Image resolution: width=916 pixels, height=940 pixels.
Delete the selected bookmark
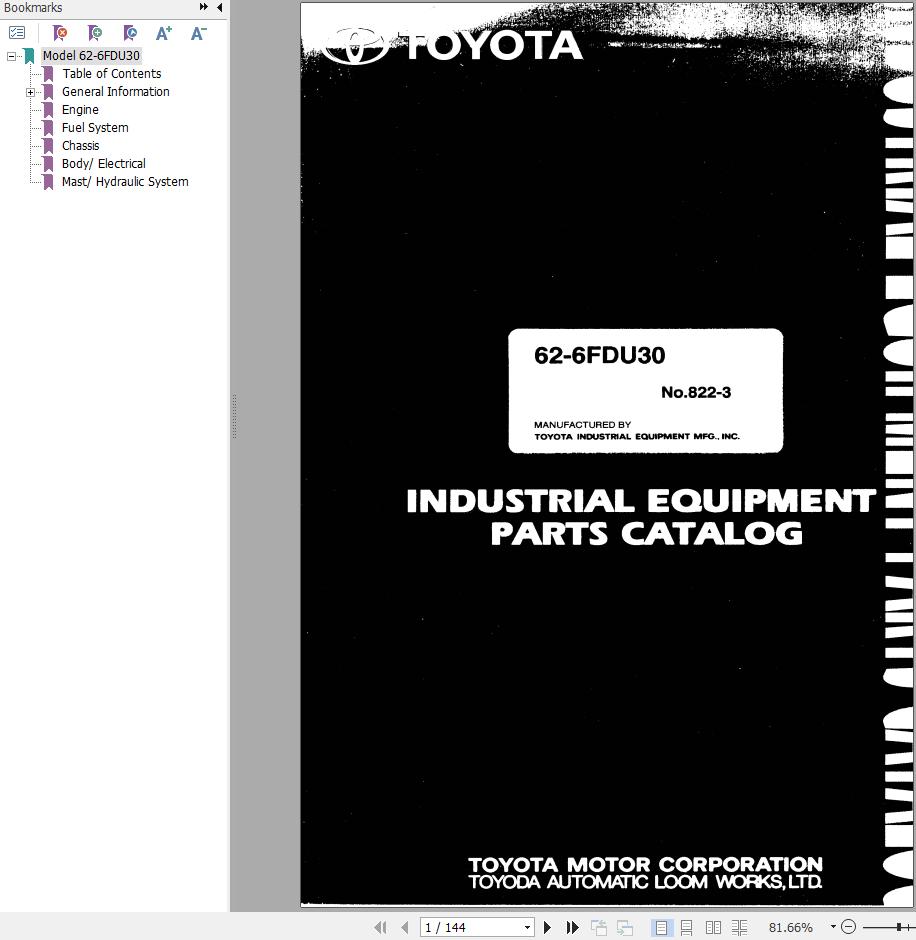pyautogui.click(x=59, y=33)
